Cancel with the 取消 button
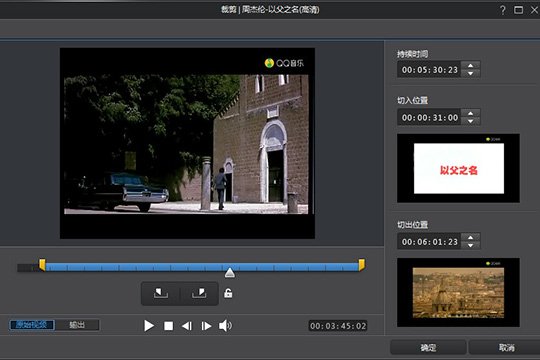 click(x=504, y=347)
